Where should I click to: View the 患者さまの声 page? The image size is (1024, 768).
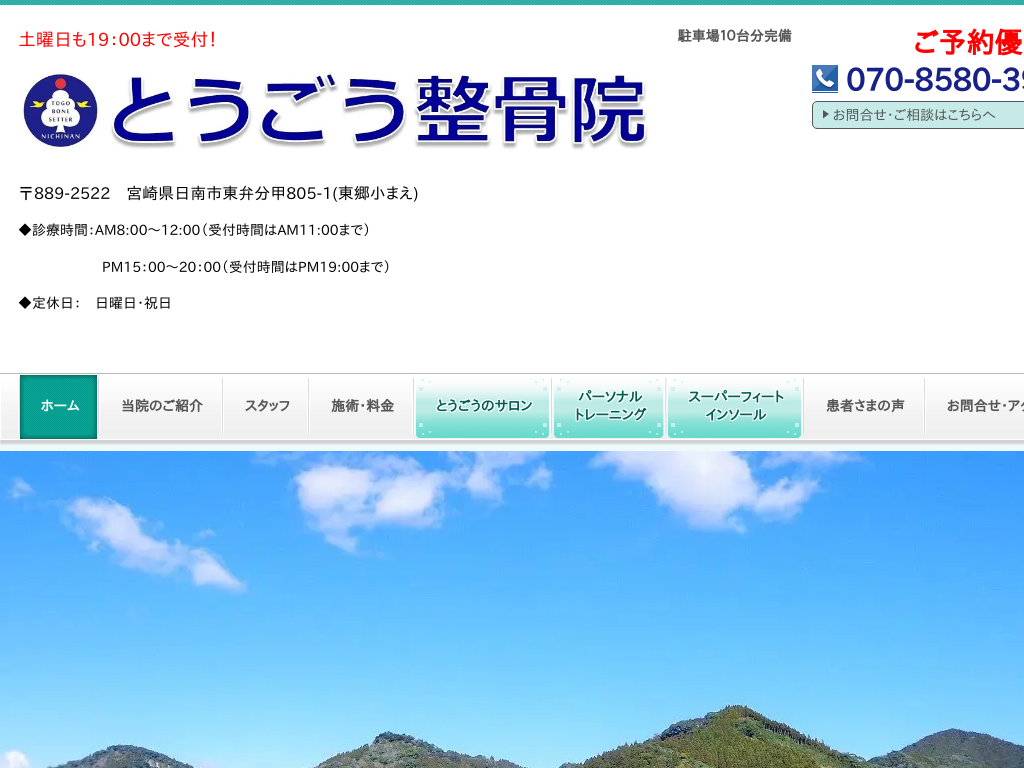coord(864,406)
